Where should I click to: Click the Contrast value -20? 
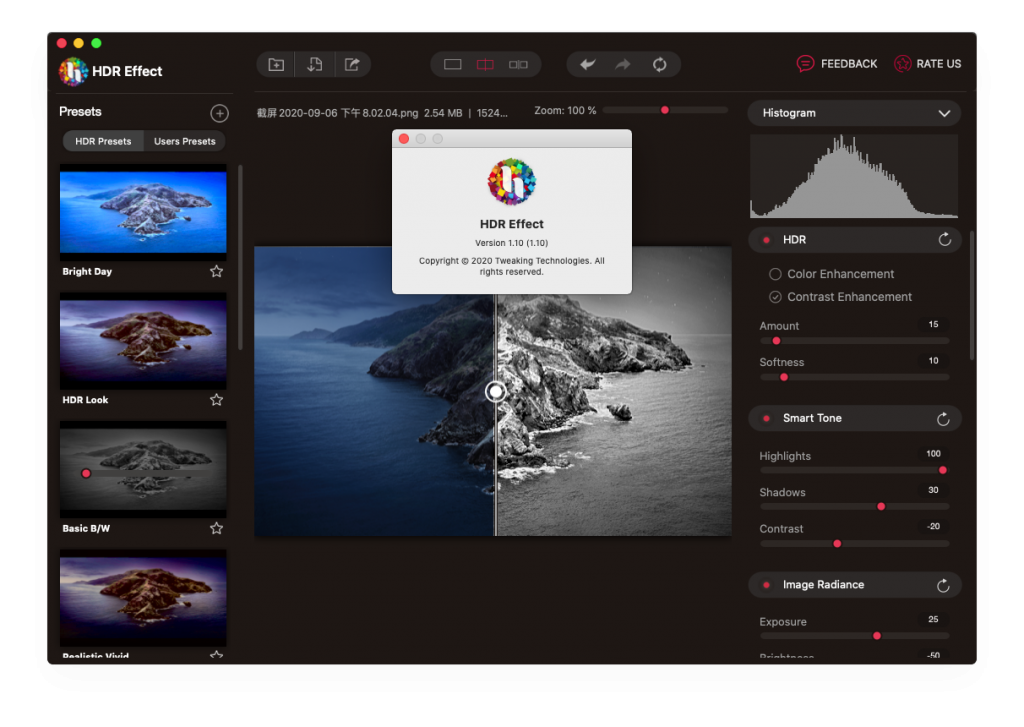click(x=933, y=527)
